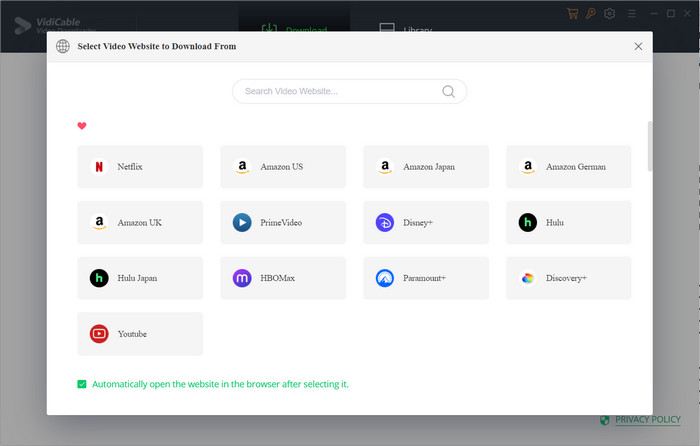Click the "Amazon German" label

click(576, 167)
